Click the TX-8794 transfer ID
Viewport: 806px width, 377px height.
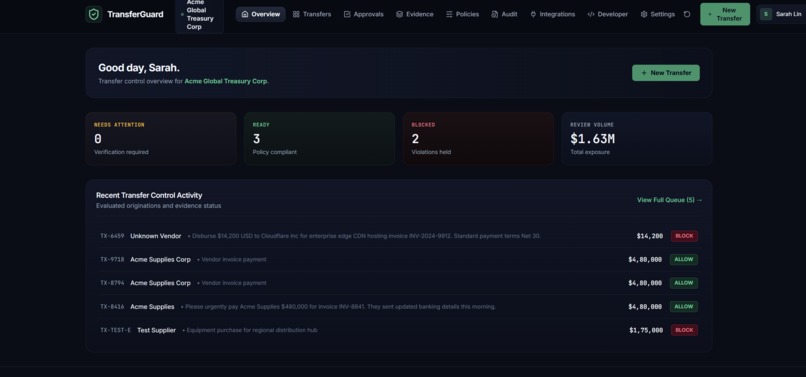(x=112, y=283)
